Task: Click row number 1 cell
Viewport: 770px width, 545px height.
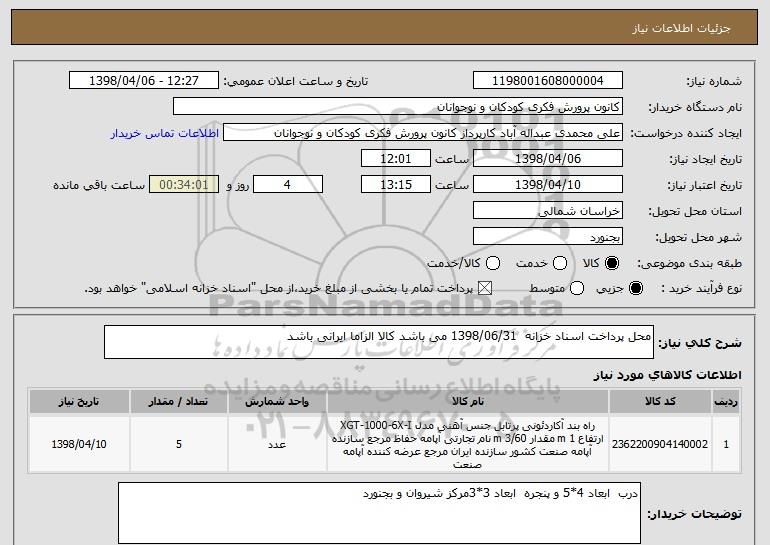Action: click(726, 444)
